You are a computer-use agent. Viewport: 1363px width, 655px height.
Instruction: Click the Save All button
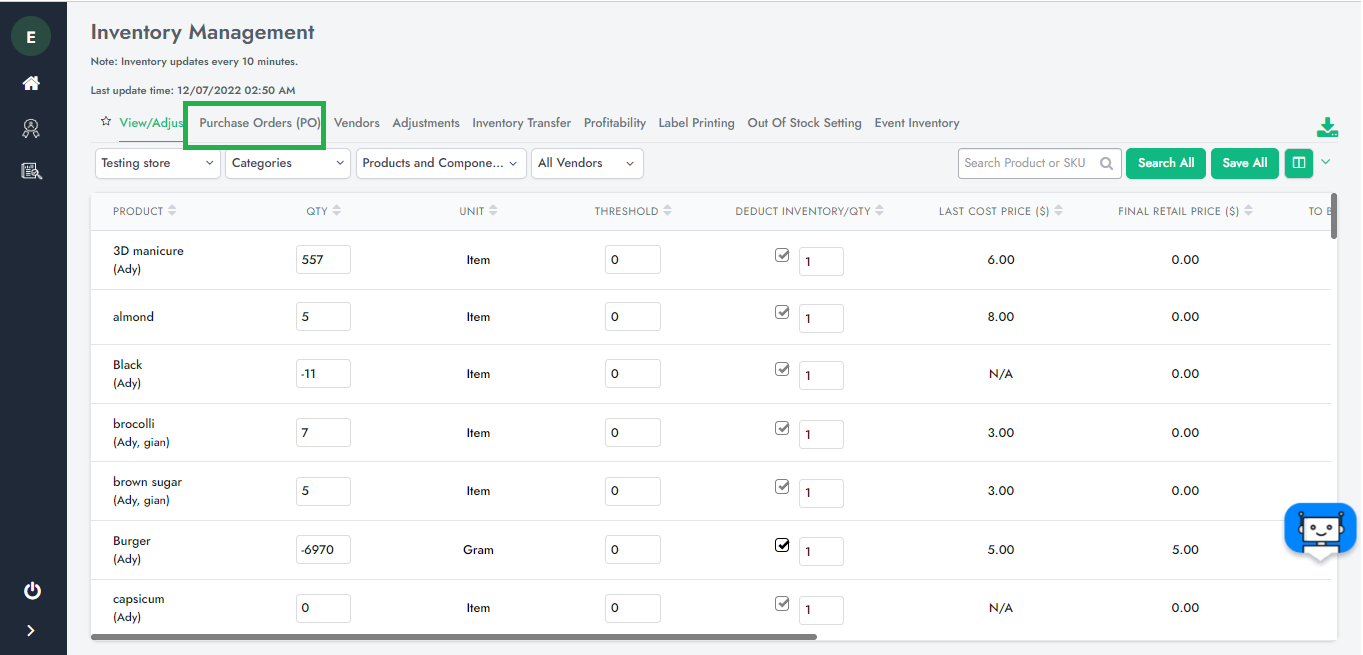1244,163
